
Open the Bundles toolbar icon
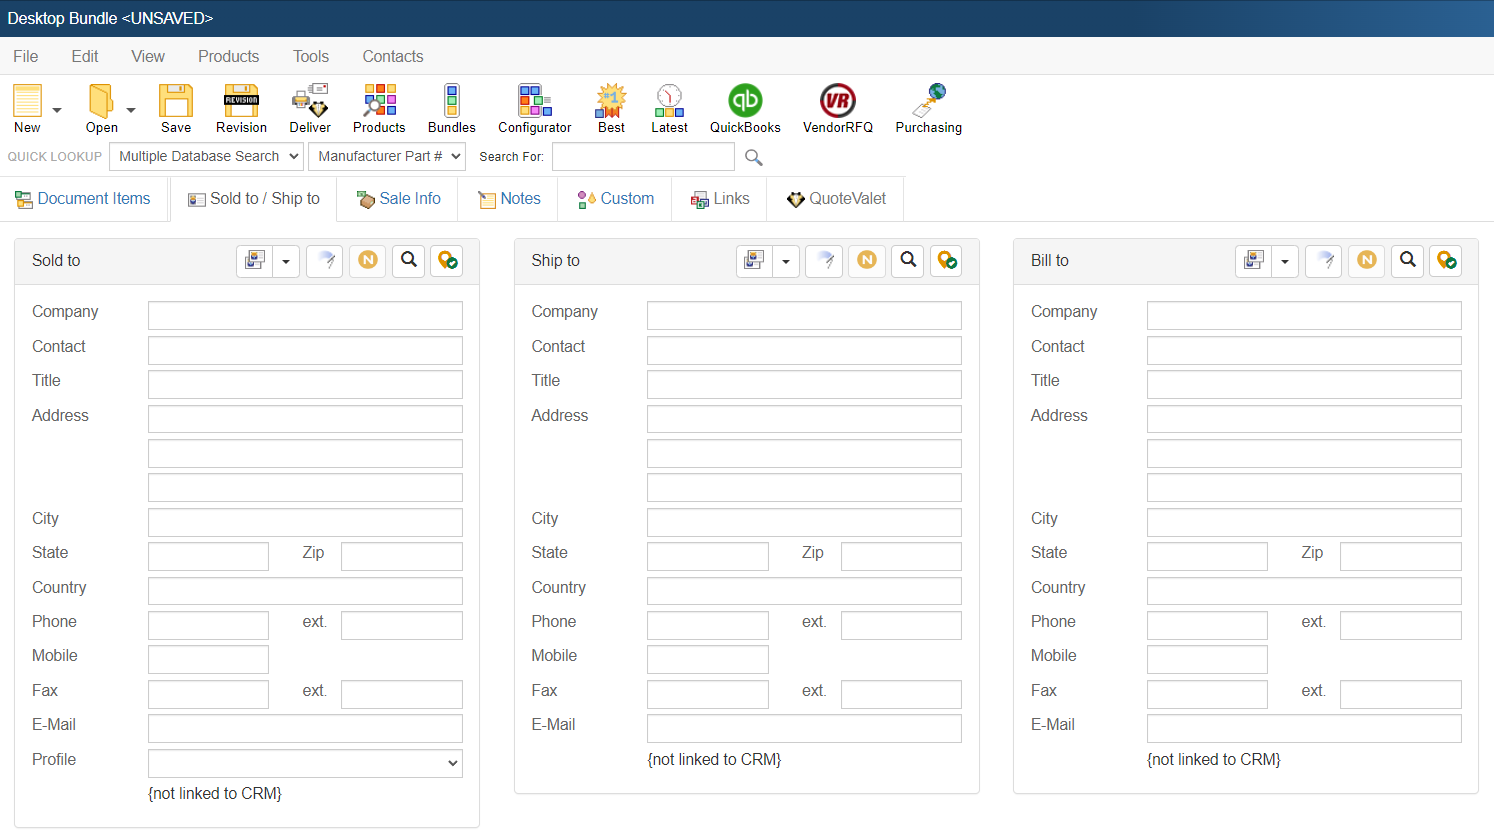click(x=451, y=102)
